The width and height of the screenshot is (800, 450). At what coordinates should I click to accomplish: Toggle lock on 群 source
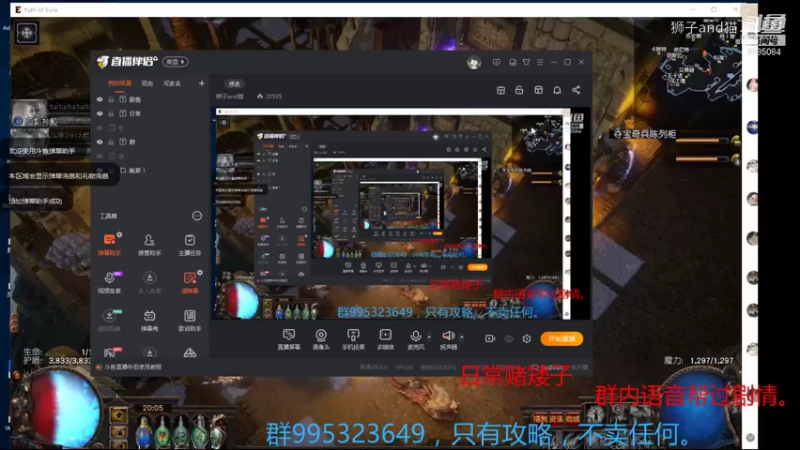coord(111,142)
